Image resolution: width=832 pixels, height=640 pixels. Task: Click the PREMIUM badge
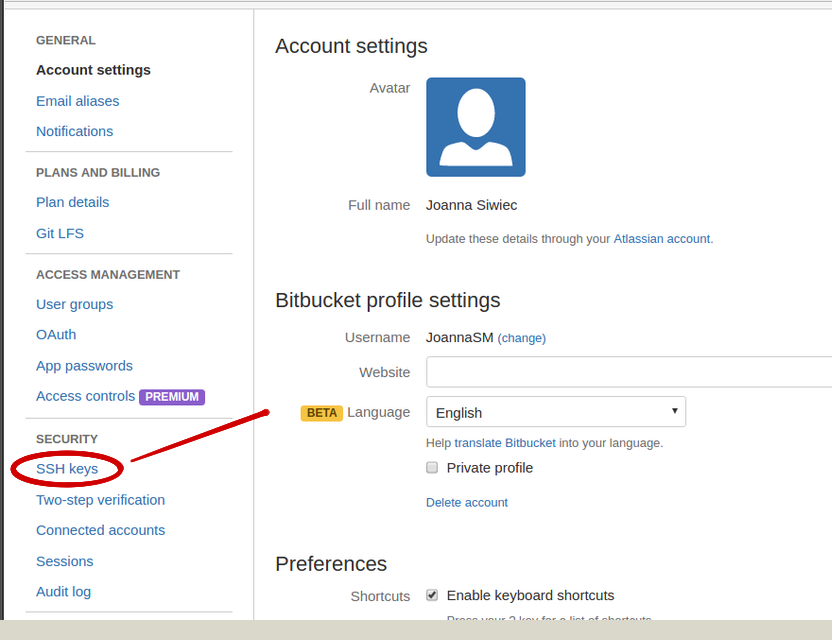[172, 397]
